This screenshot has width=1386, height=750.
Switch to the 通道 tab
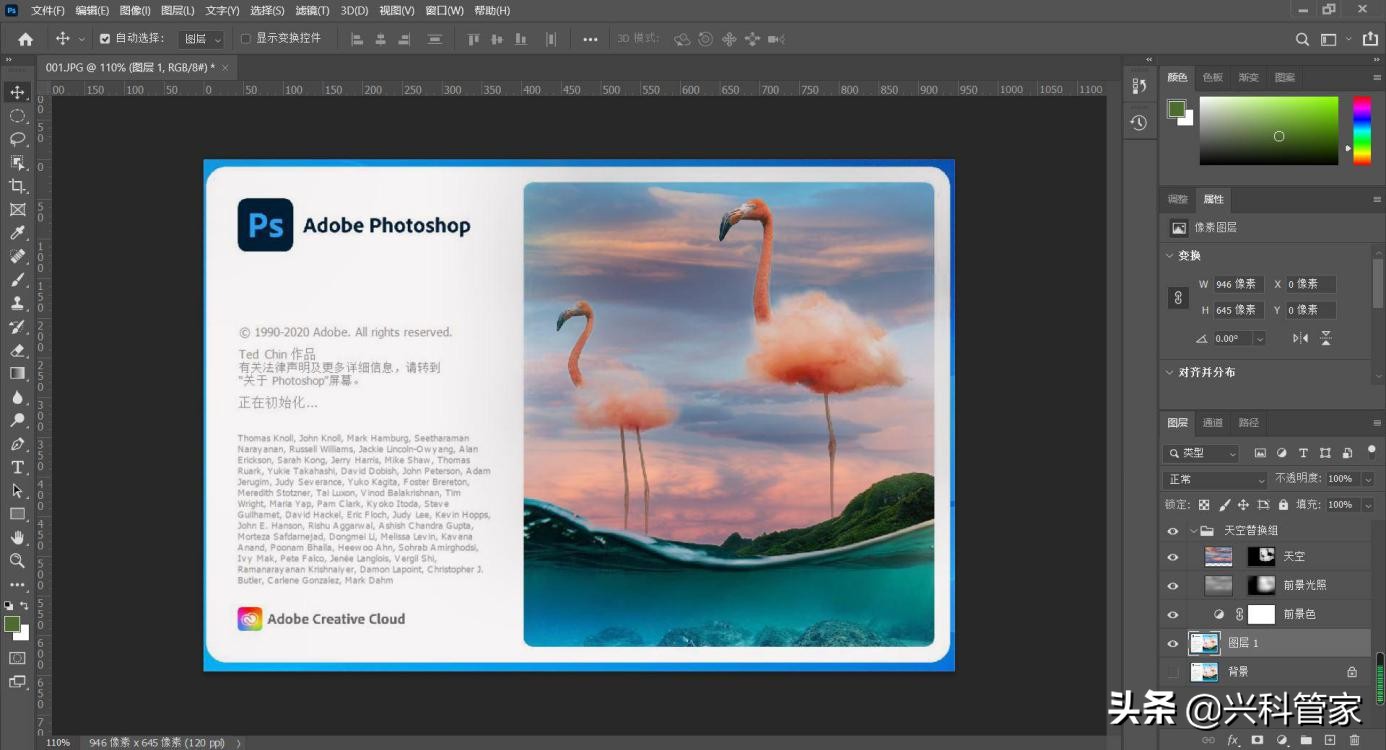[1213, 423]
